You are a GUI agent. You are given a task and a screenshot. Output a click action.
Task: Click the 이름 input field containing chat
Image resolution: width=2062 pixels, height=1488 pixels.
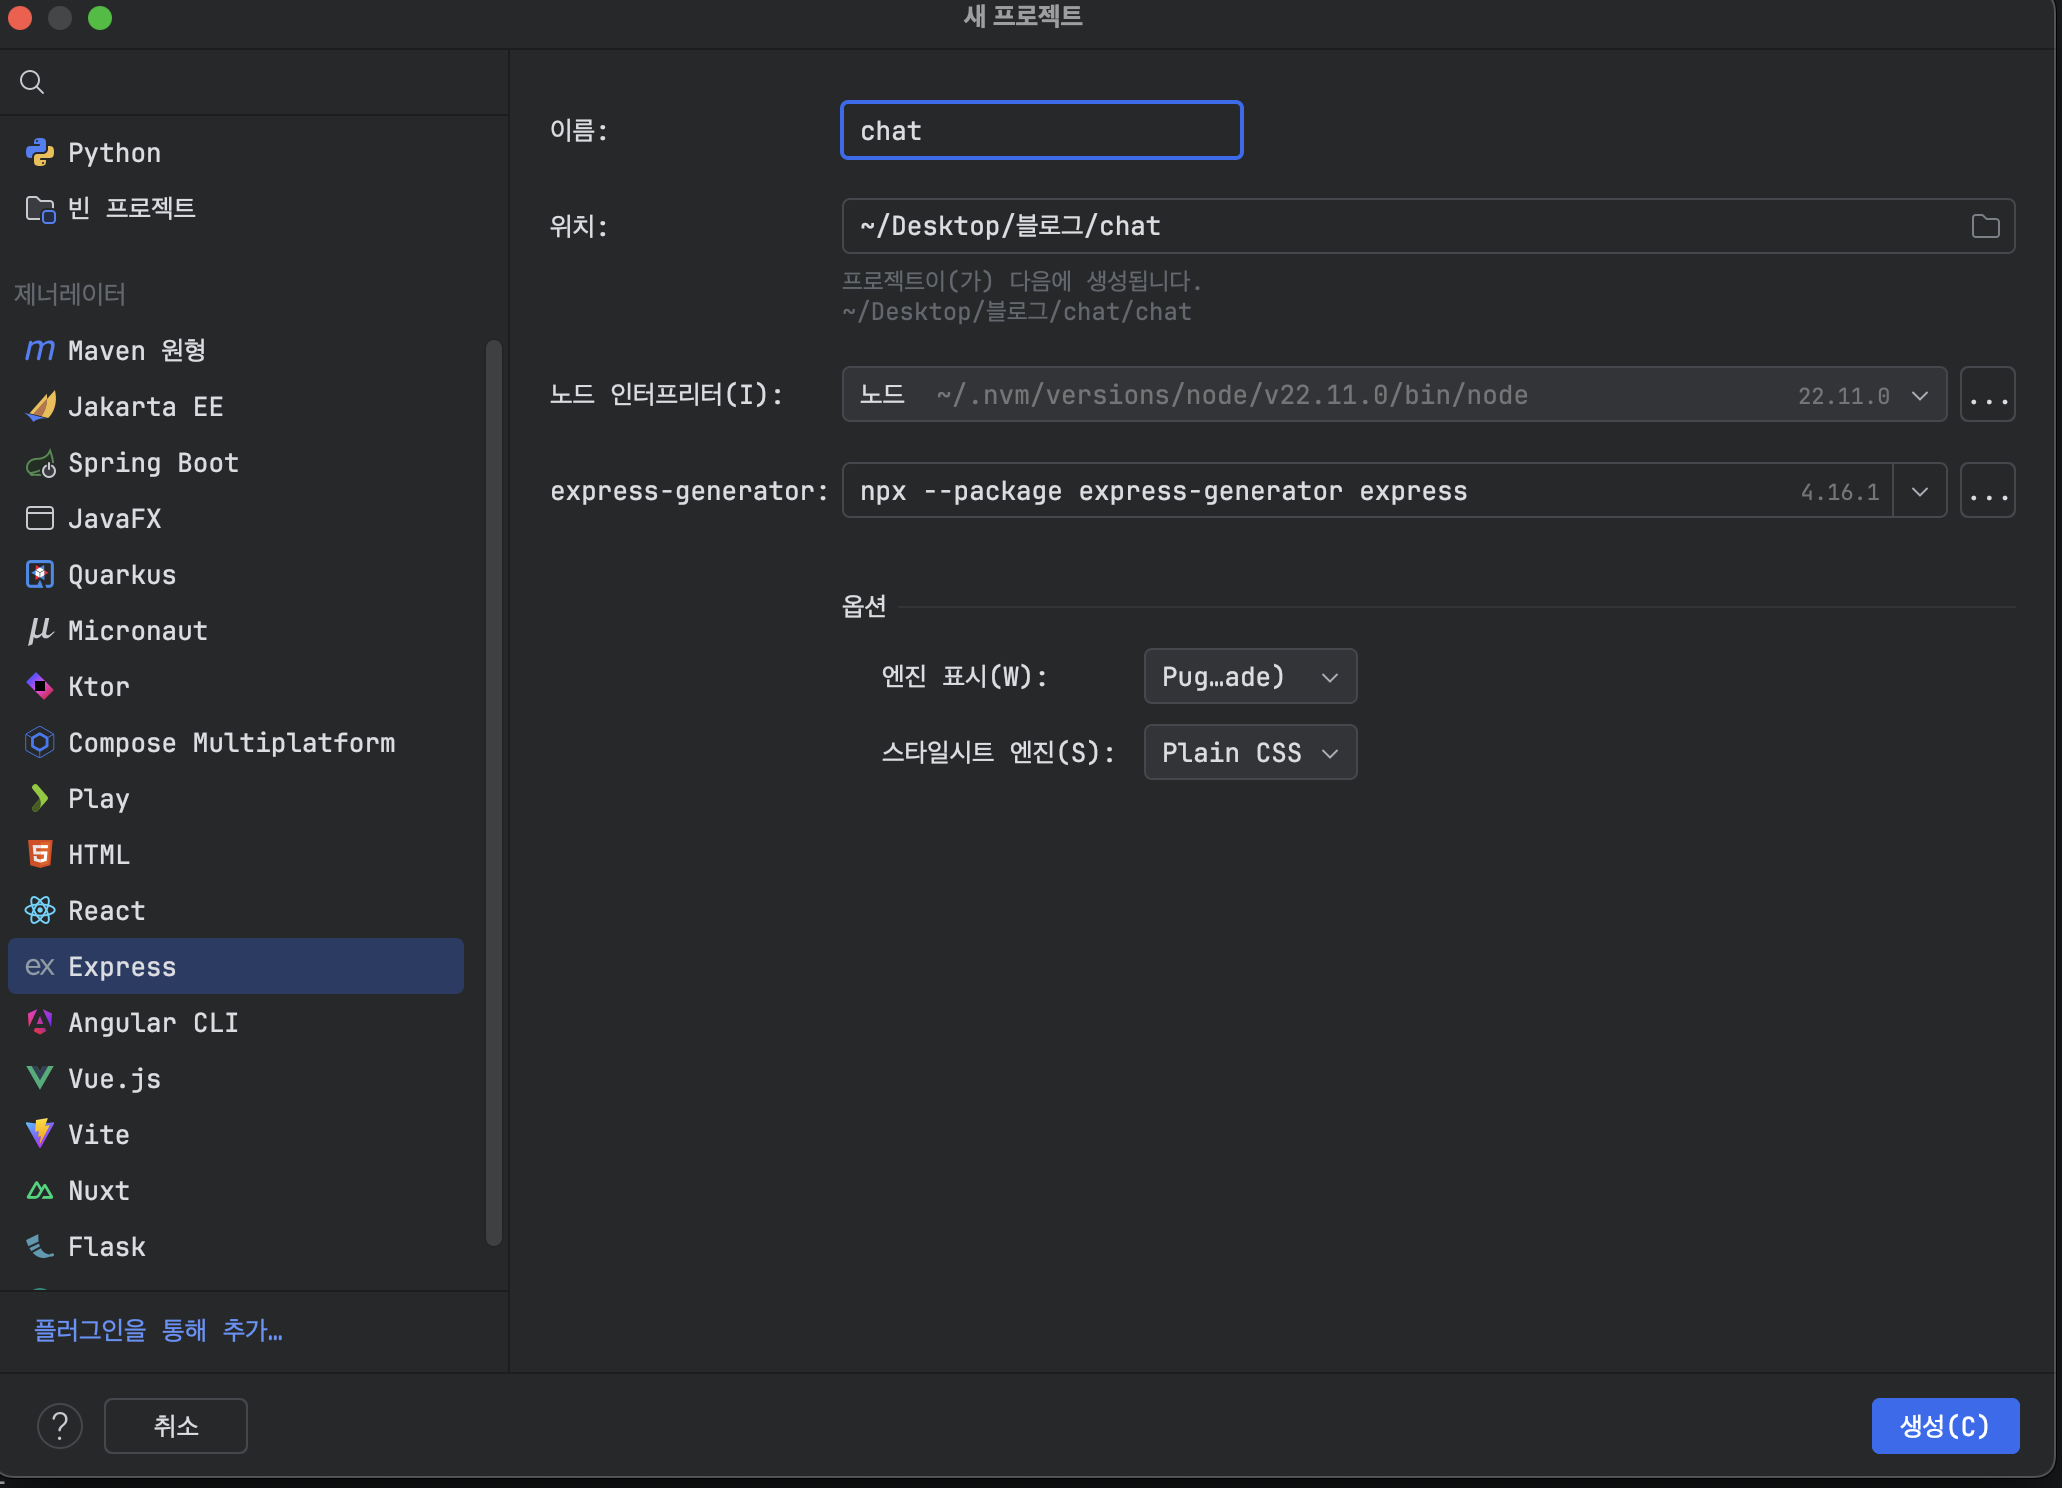coord(1041,130)
